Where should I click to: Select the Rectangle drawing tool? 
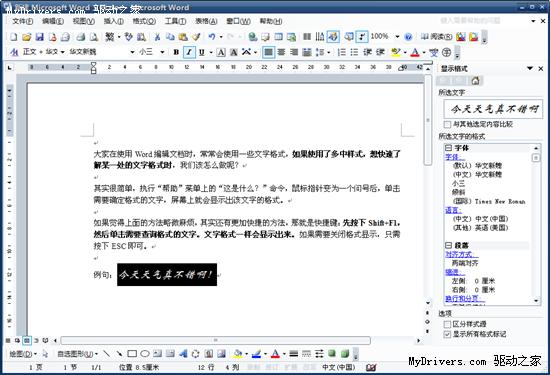tap(132, 354)
